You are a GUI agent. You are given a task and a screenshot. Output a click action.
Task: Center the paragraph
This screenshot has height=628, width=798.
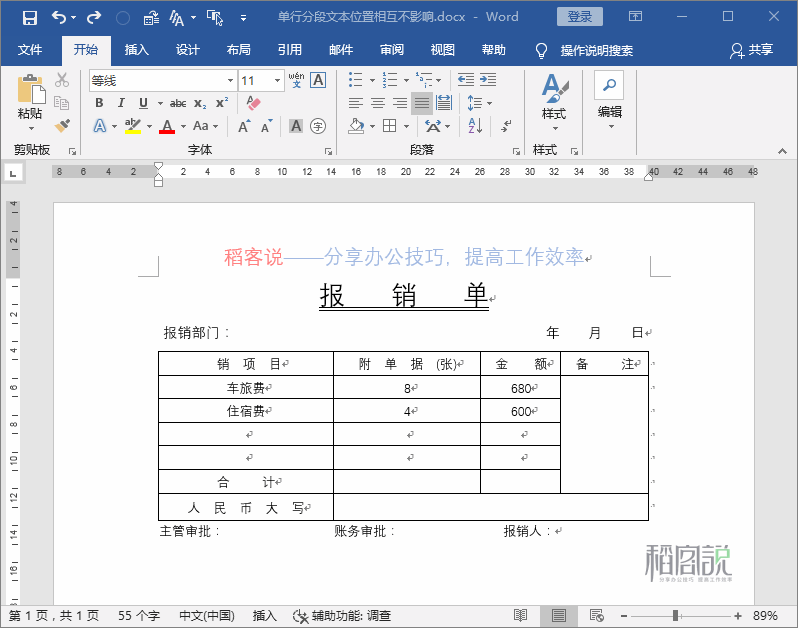tap(378, 103)
